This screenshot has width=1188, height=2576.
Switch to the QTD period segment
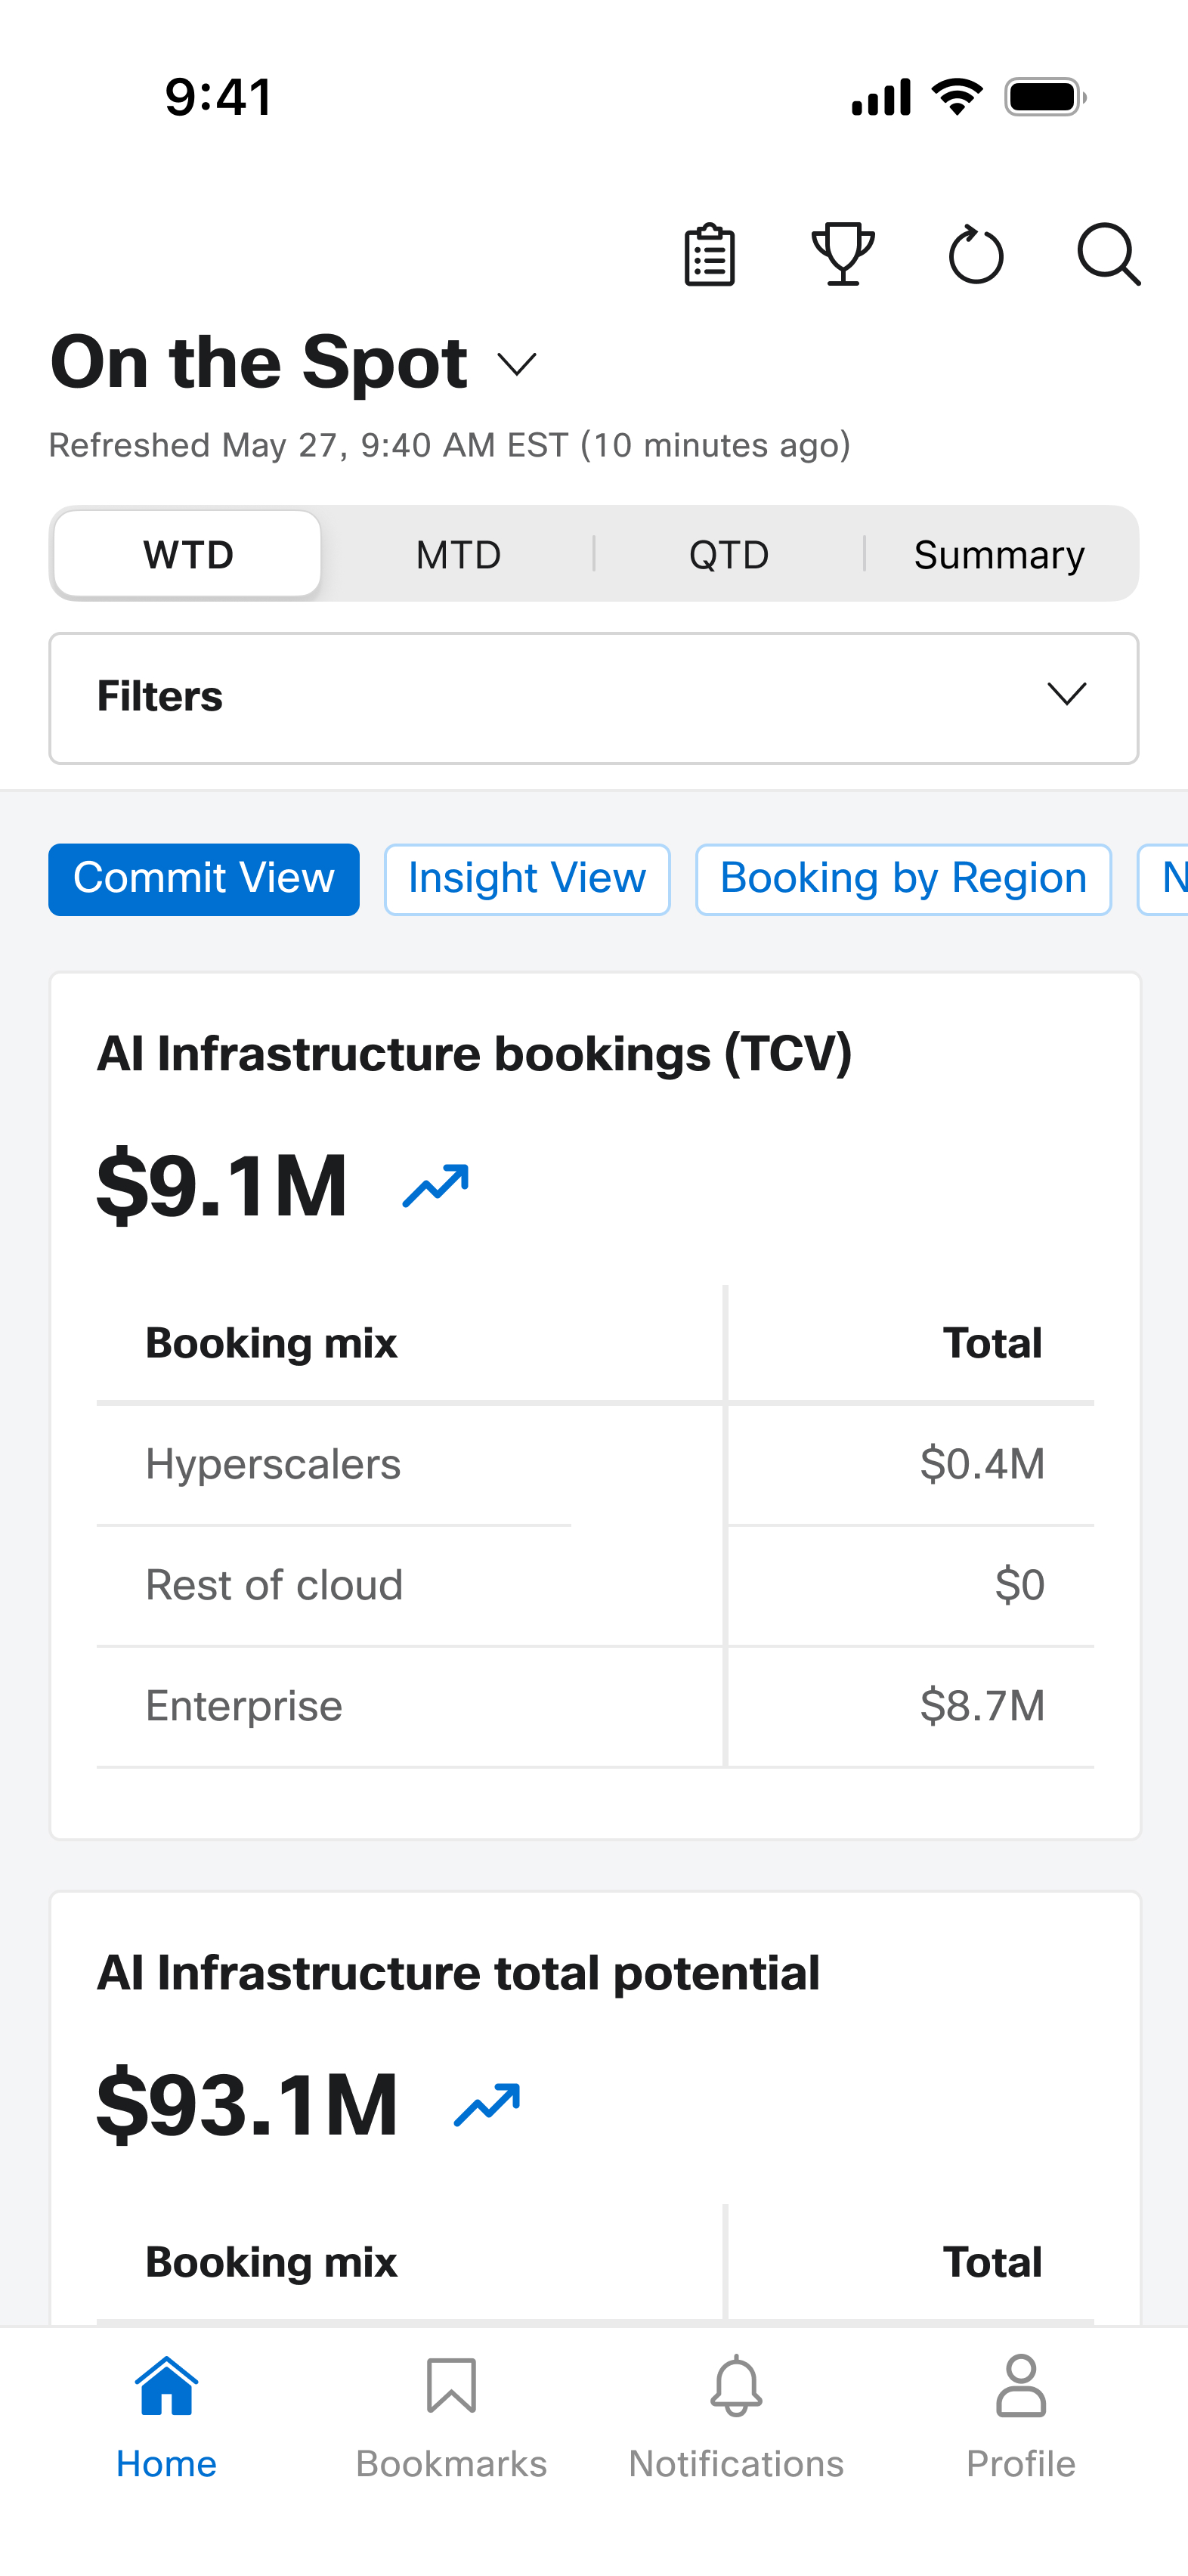click(x=729, y=554)
